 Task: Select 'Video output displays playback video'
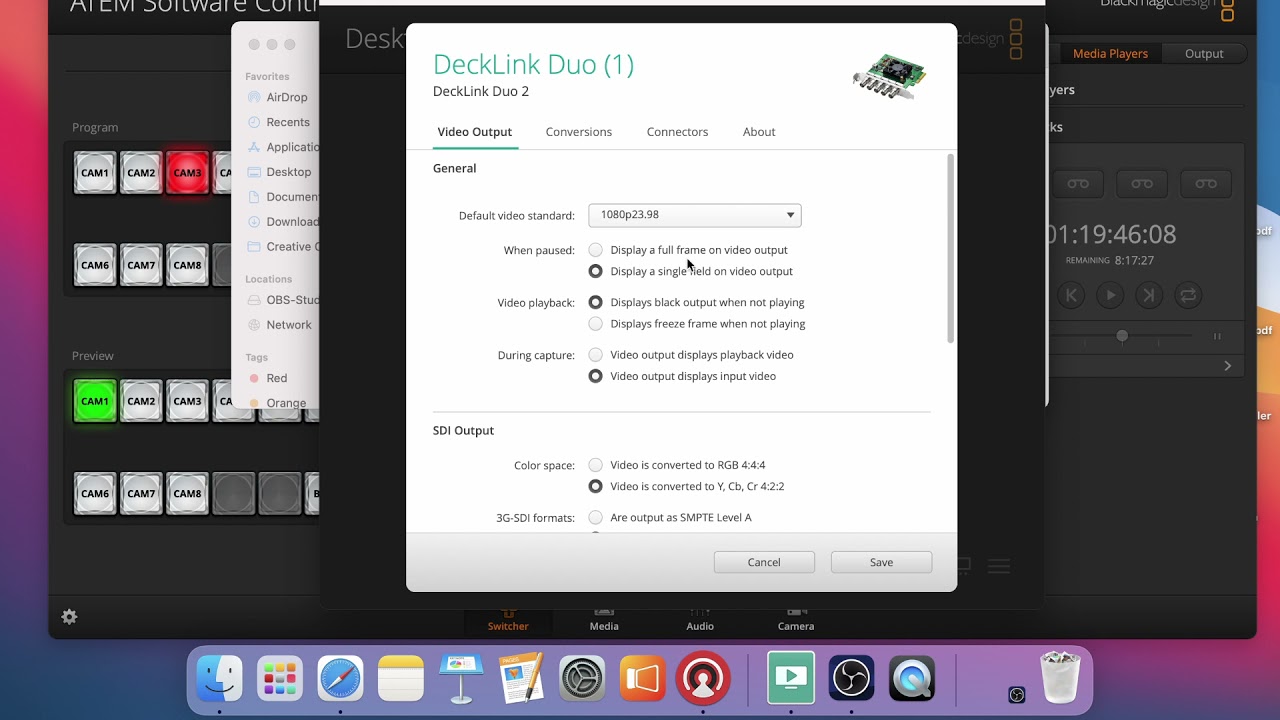tap(596, 355)
